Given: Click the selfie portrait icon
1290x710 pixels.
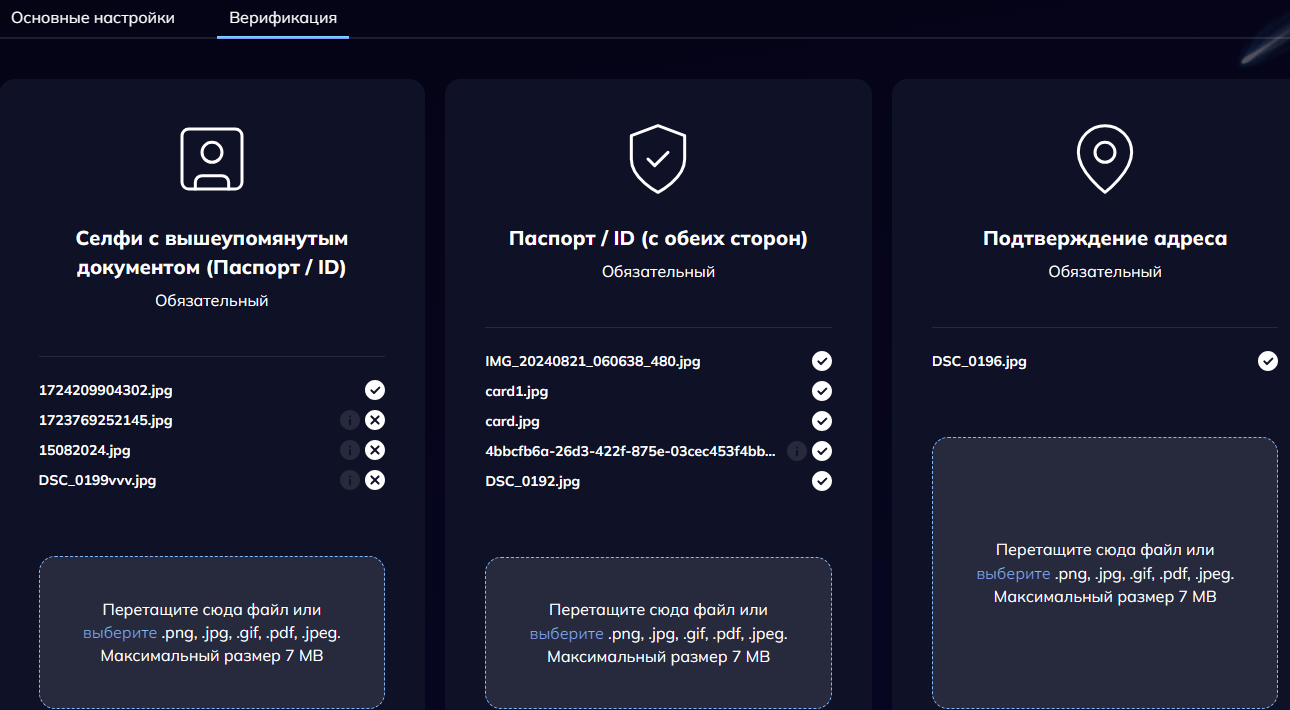Looking at the screenshot, I should point(211,159).
